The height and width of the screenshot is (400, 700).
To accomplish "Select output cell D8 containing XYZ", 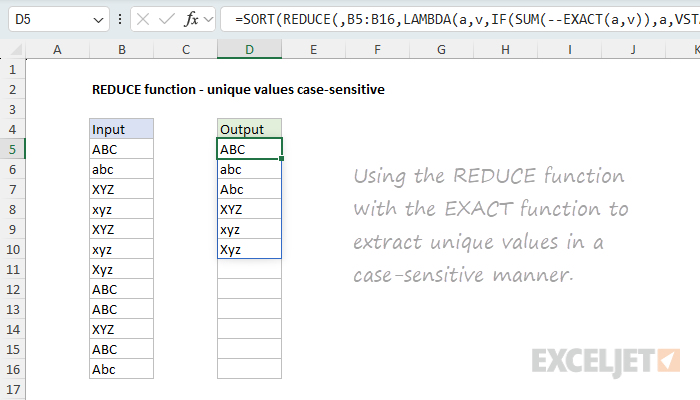I will 250,209.
